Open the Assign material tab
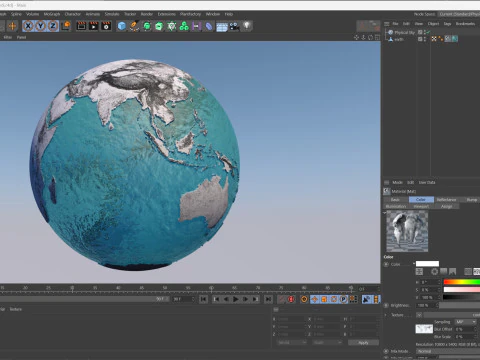Image resolution: width=480 pixels, height=360 pixels. pos(447,206)
